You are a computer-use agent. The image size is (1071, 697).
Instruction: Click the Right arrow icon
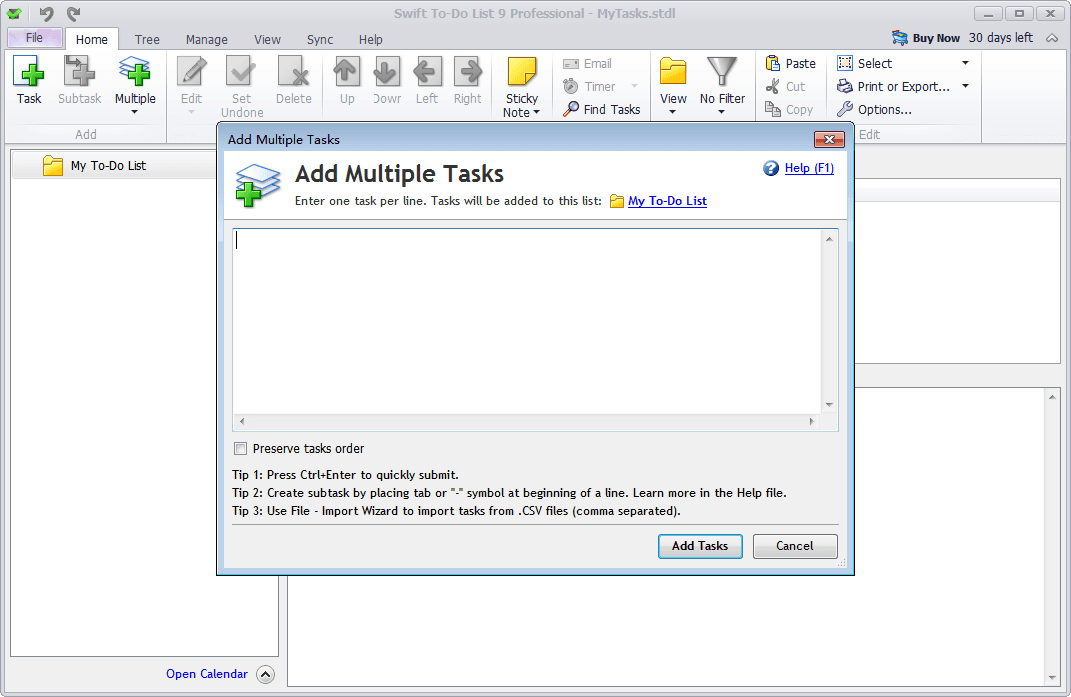point(468,71)
